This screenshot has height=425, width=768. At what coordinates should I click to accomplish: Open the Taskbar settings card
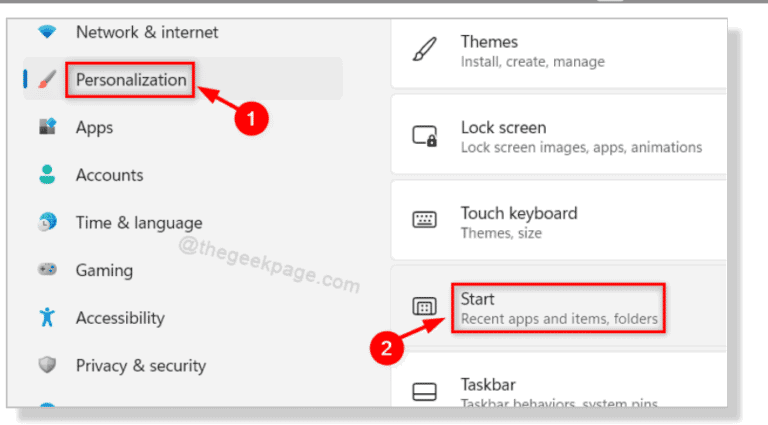[559, 379]
